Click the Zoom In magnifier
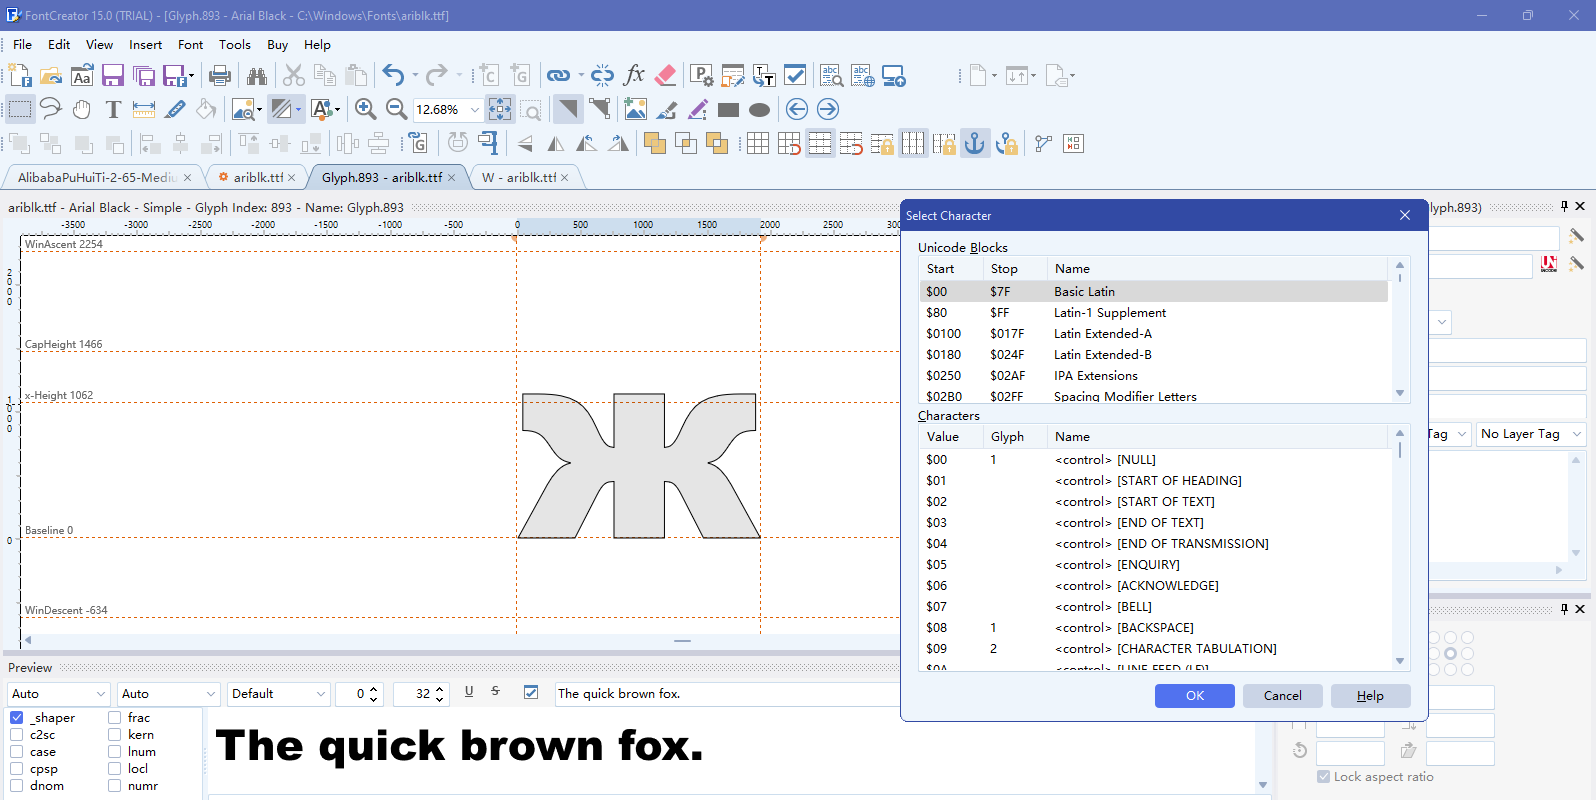 (x=366, y=110)
